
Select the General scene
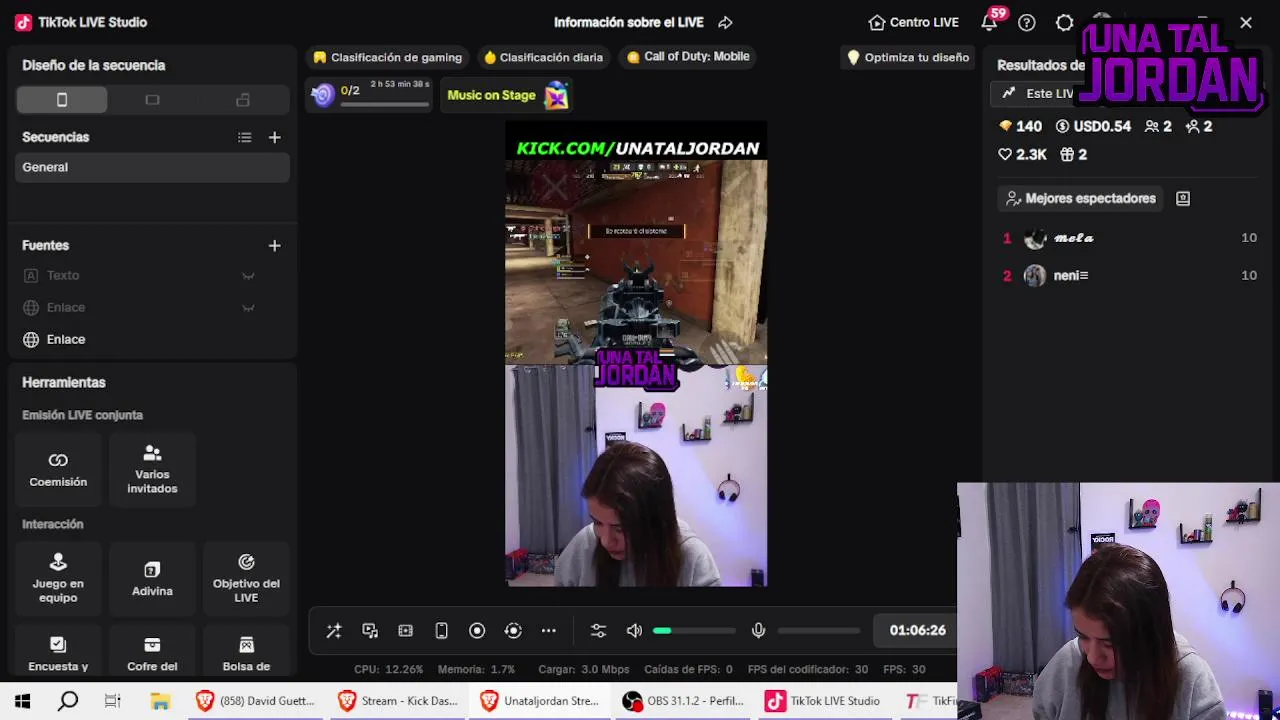point(153,167)
